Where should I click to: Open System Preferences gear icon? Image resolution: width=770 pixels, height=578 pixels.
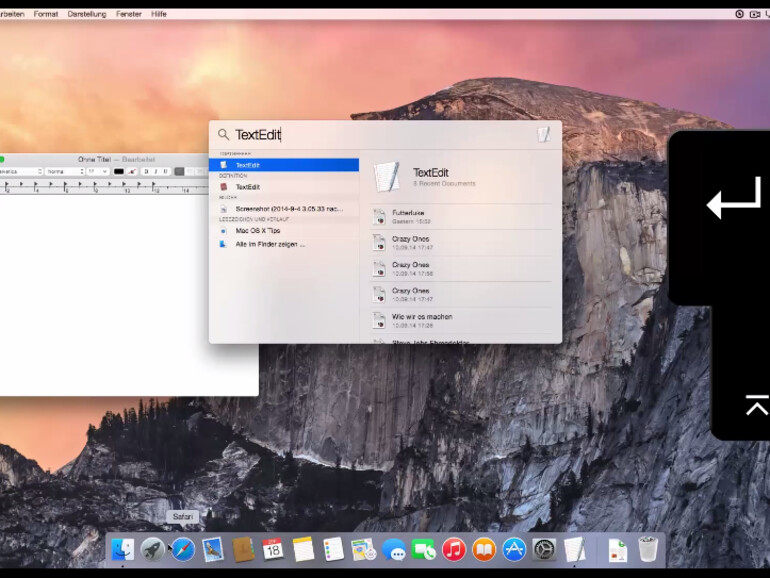click(x=544, y=549)
